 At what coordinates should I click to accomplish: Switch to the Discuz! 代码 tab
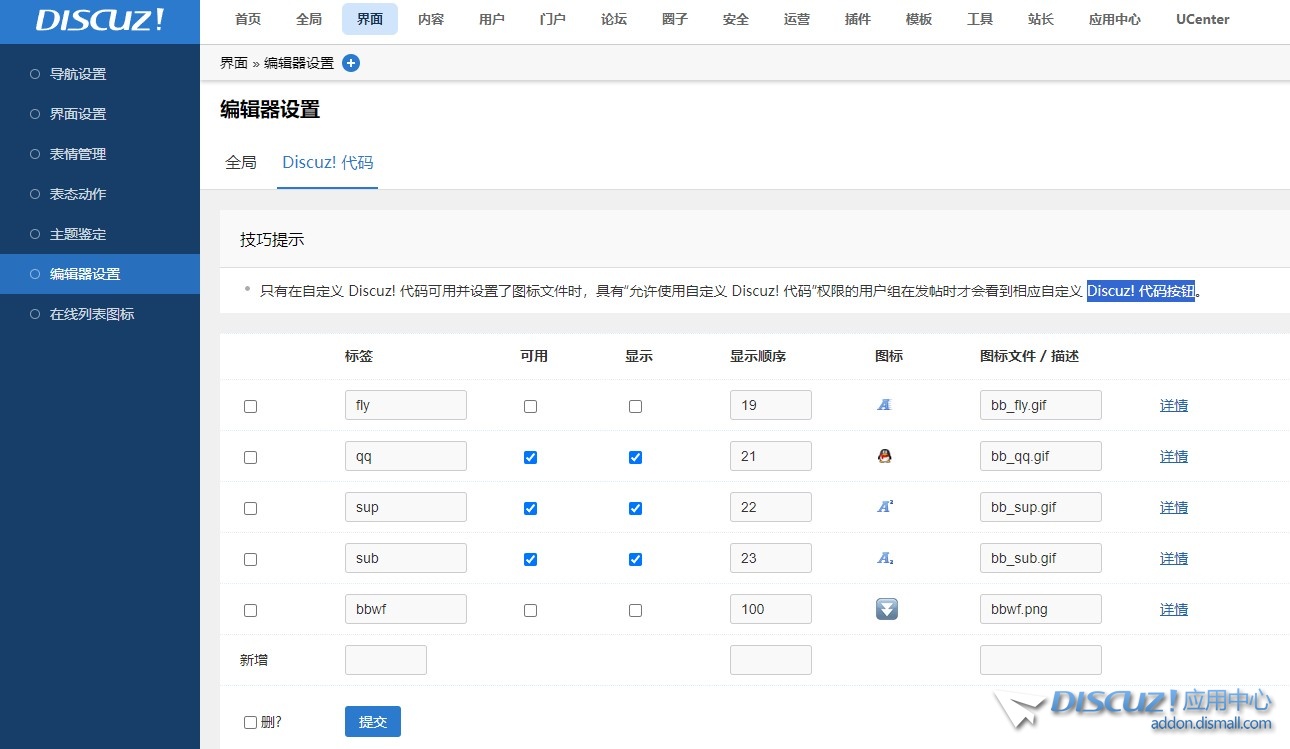[x=327, y=162]
